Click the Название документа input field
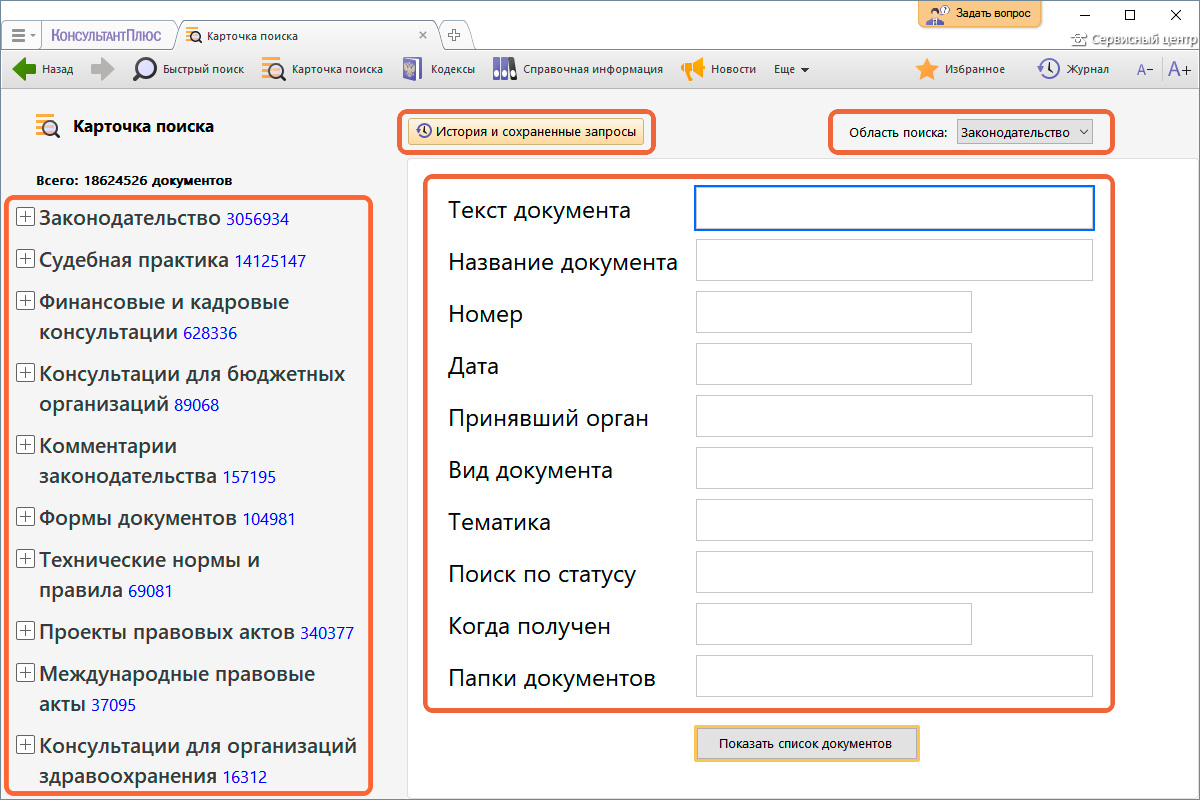 [x=894, y=260]
